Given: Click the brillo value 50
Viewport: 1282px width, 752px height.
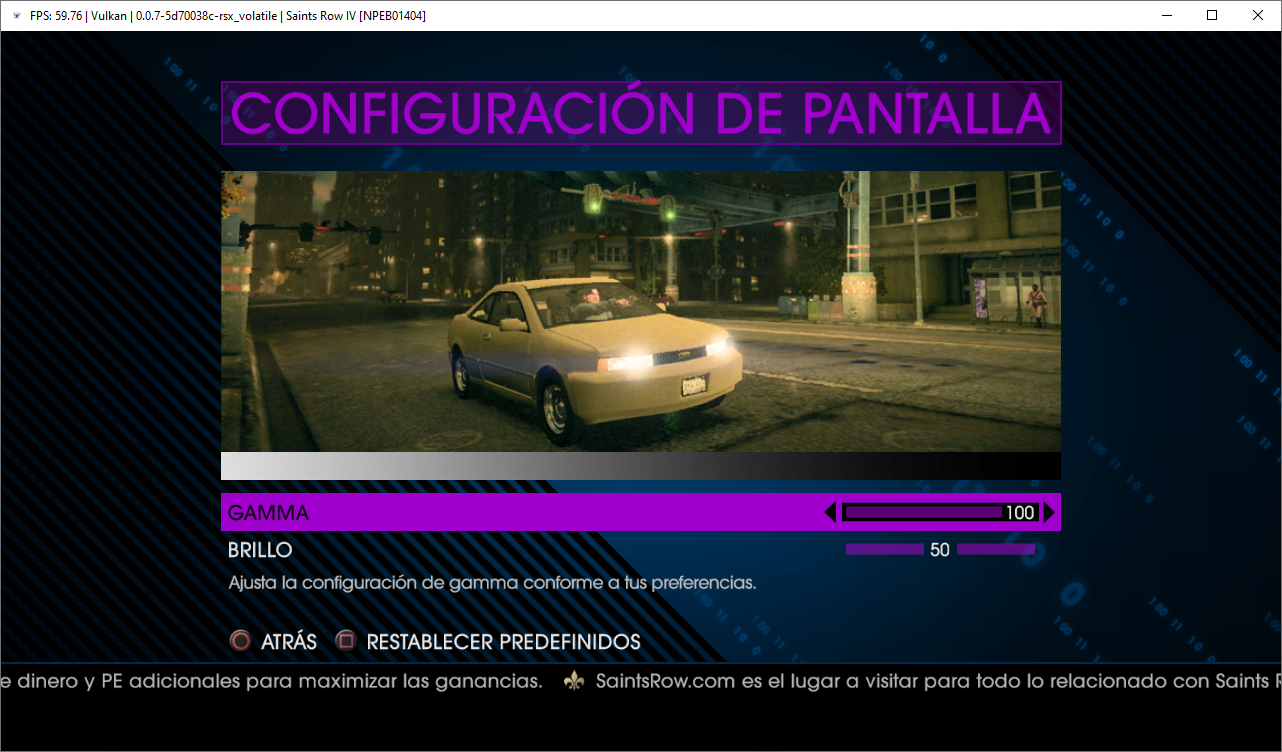Looking at the screenshot, I should tap(940, 550).
